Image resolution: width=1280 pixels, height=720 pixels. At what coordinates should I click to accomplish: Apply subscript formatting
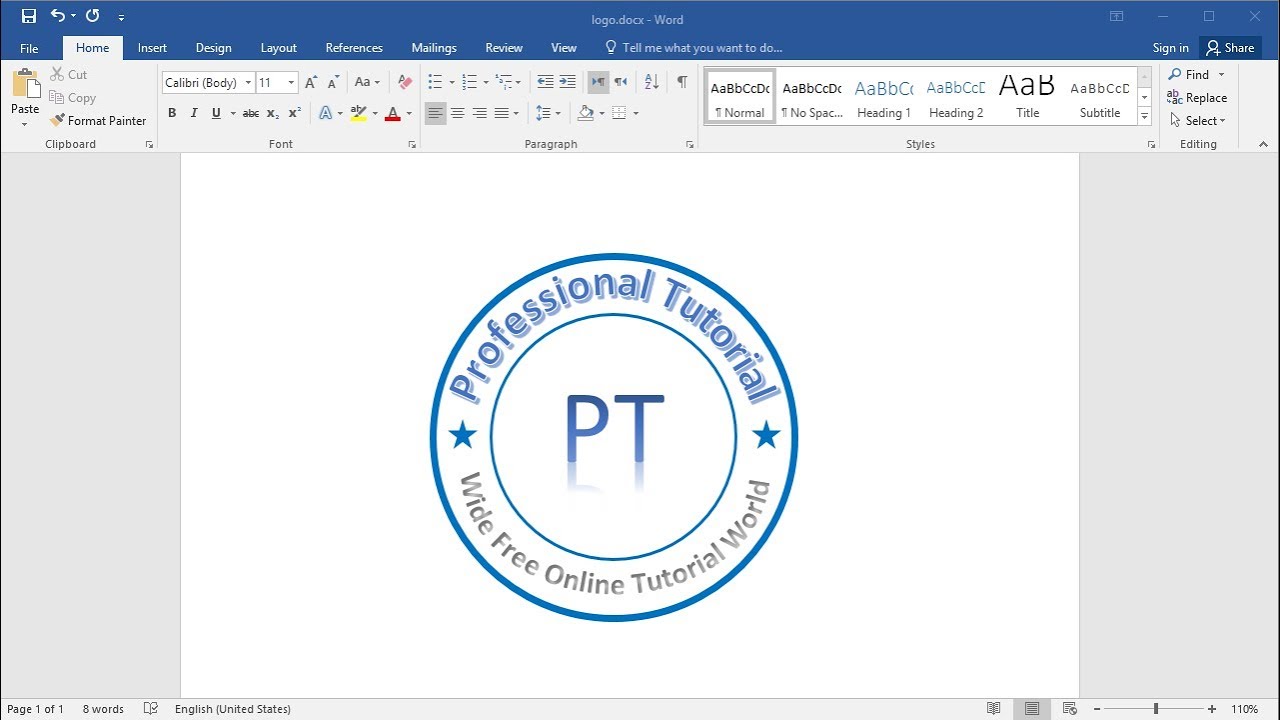(271, 113)
